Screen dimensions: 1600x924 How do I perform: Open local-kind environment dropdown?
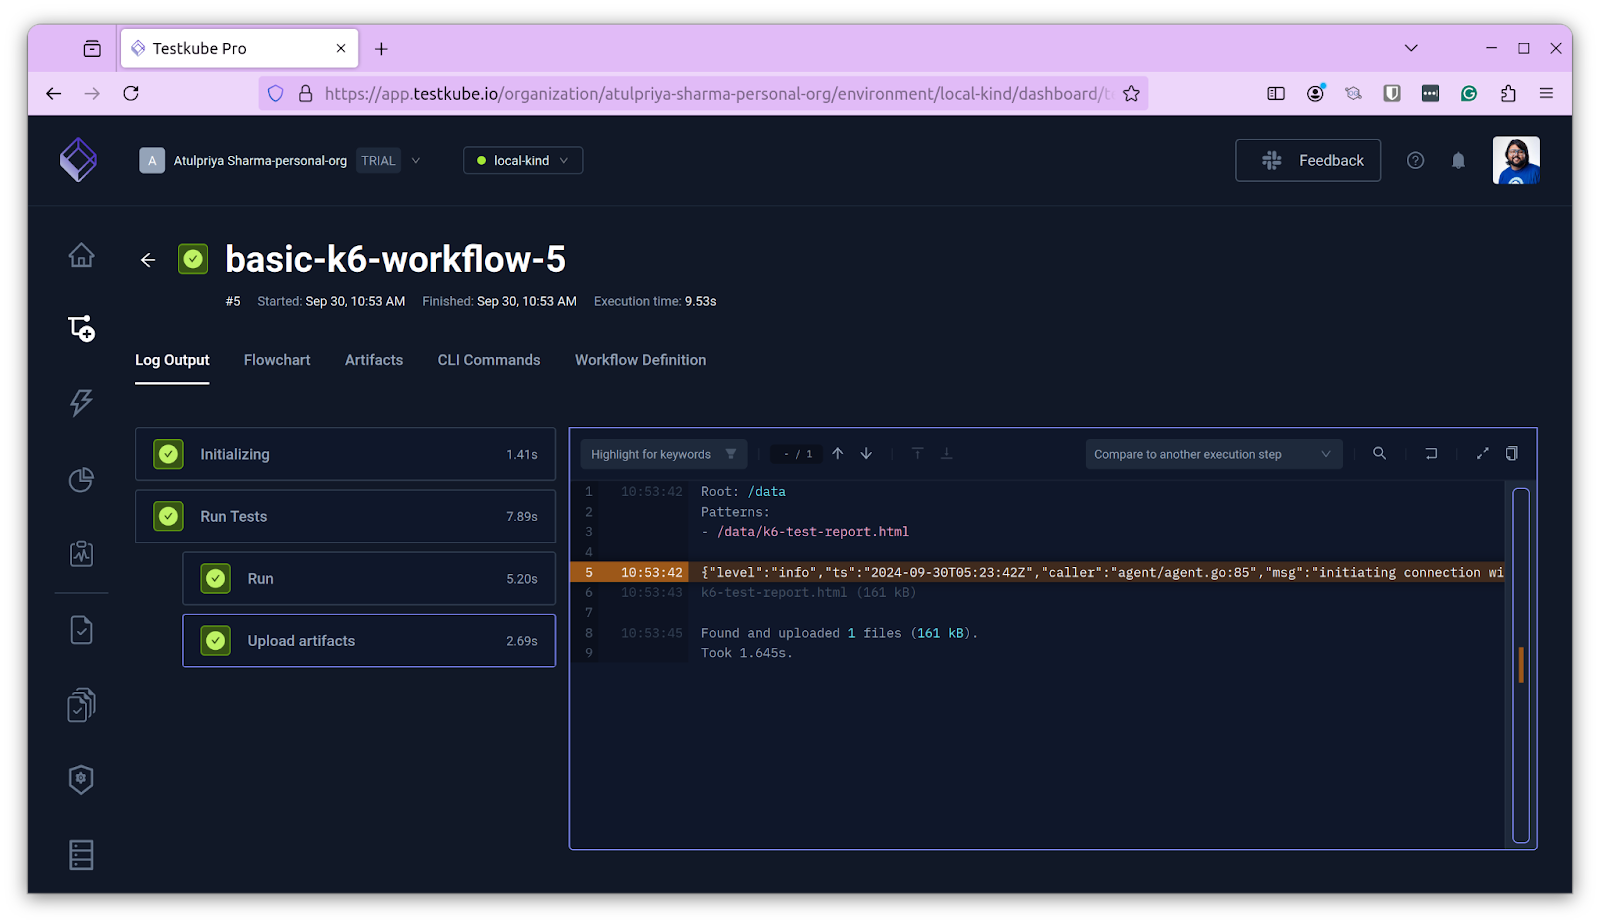pos(523,160)
